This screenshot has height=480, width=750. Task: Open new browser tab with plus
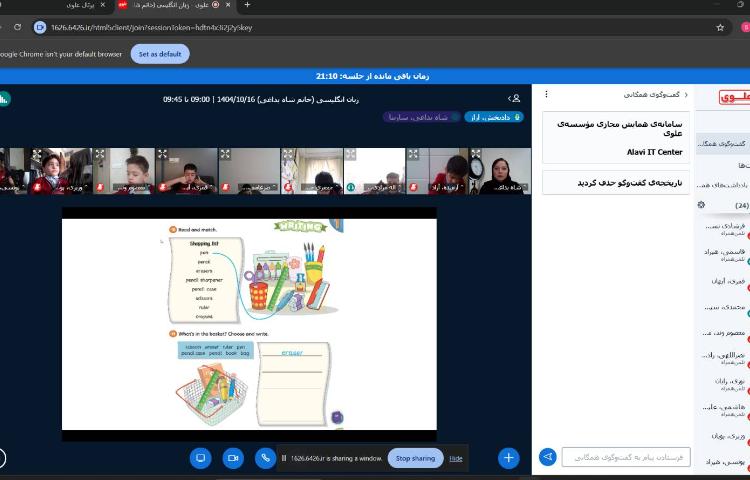(x=247, y=5)
